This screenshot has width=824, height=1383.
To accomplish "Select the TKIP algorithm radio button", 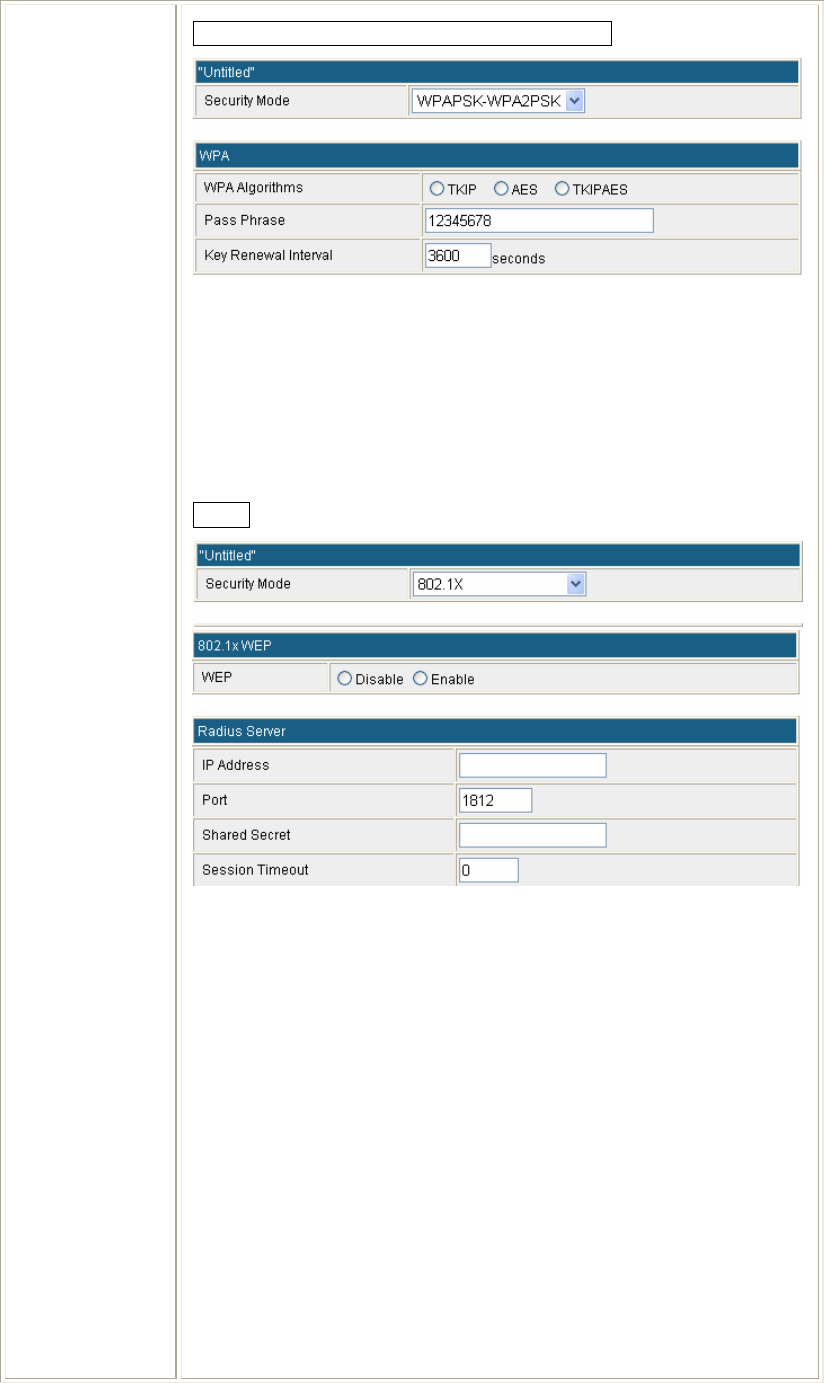I will pyautogui.click(x=437, y=189).
